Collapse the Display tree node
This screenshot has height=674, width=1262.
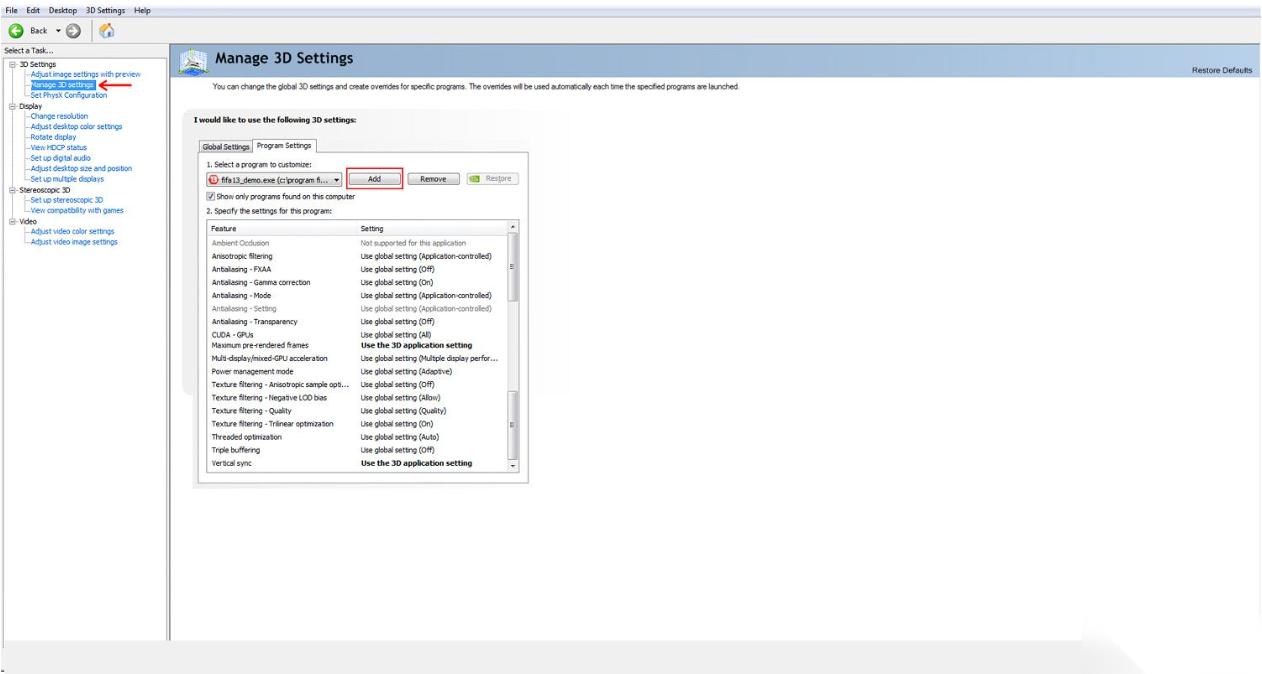click(12, 104)
